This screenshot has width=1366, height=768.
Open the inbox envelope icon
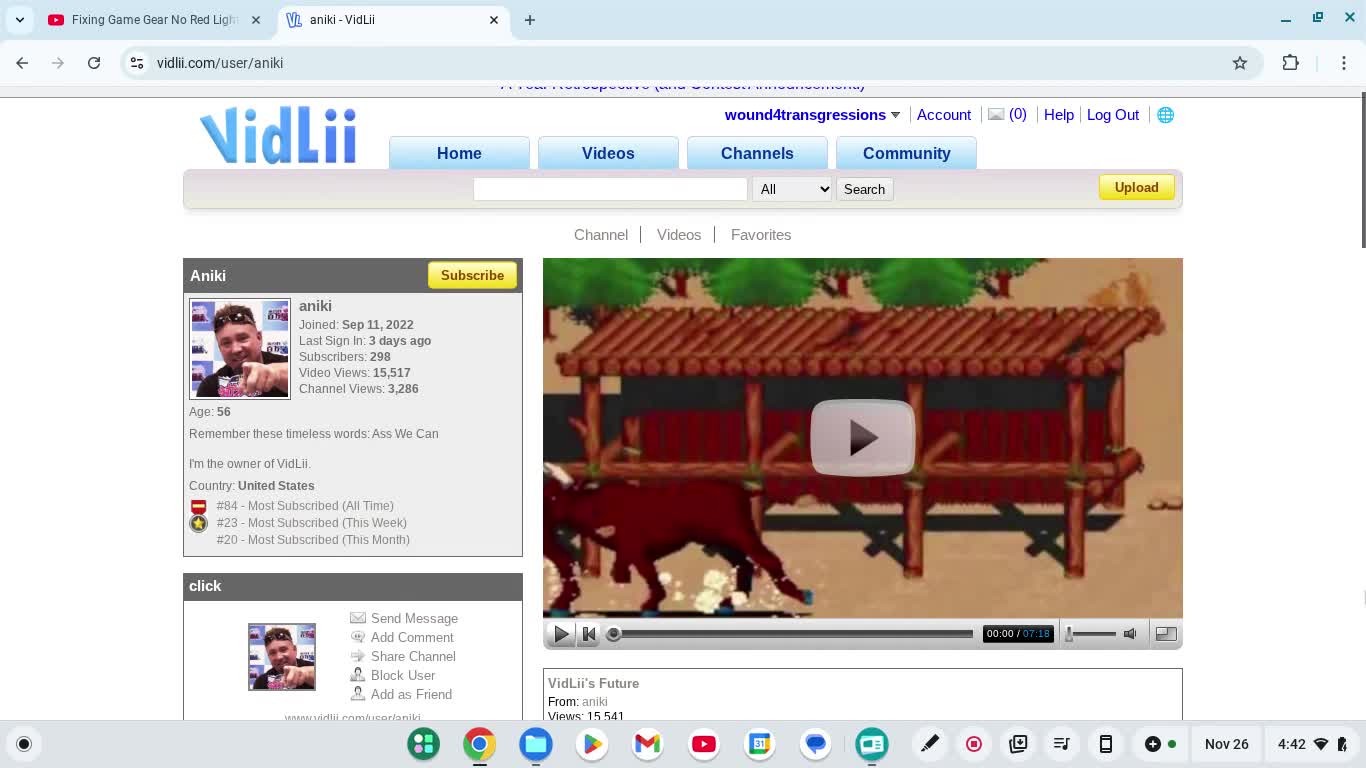tap(996, 115)
